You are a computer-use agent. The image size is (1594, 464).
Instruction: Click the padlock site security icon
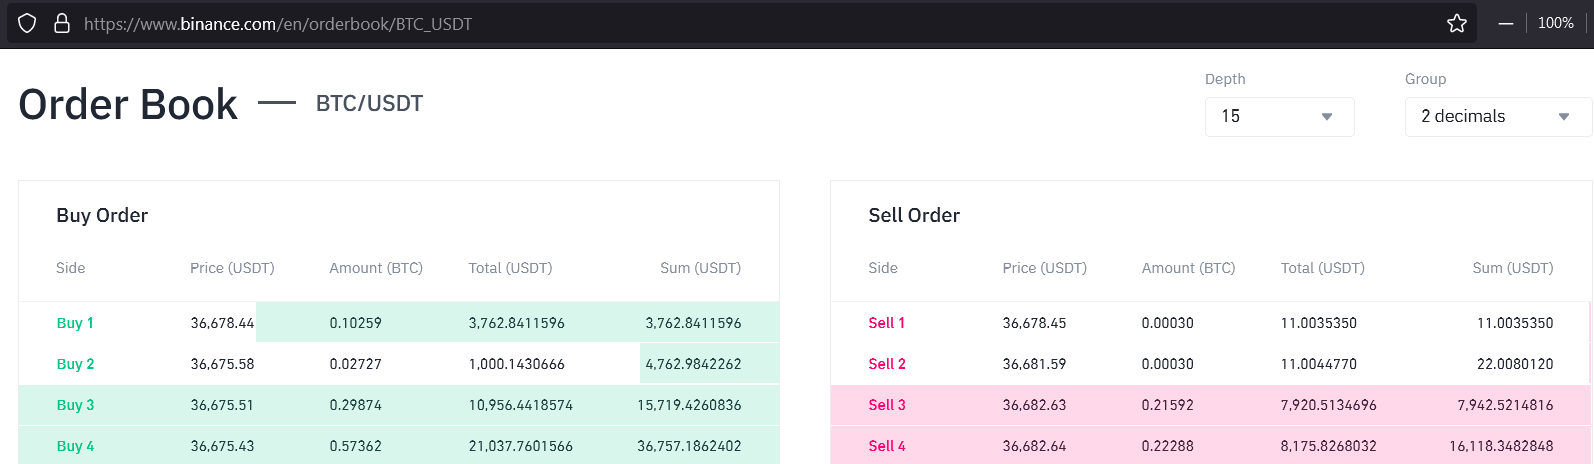tap(62, 23)
